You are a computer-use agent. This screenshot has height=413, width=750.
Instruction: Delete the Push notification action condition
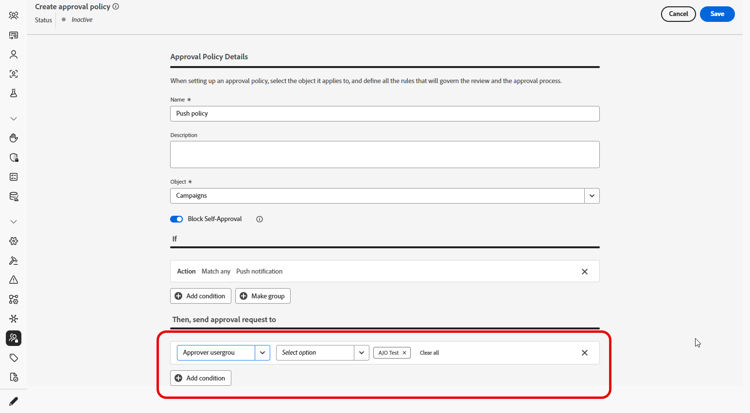pyautogui.click(x=585, y=272)
